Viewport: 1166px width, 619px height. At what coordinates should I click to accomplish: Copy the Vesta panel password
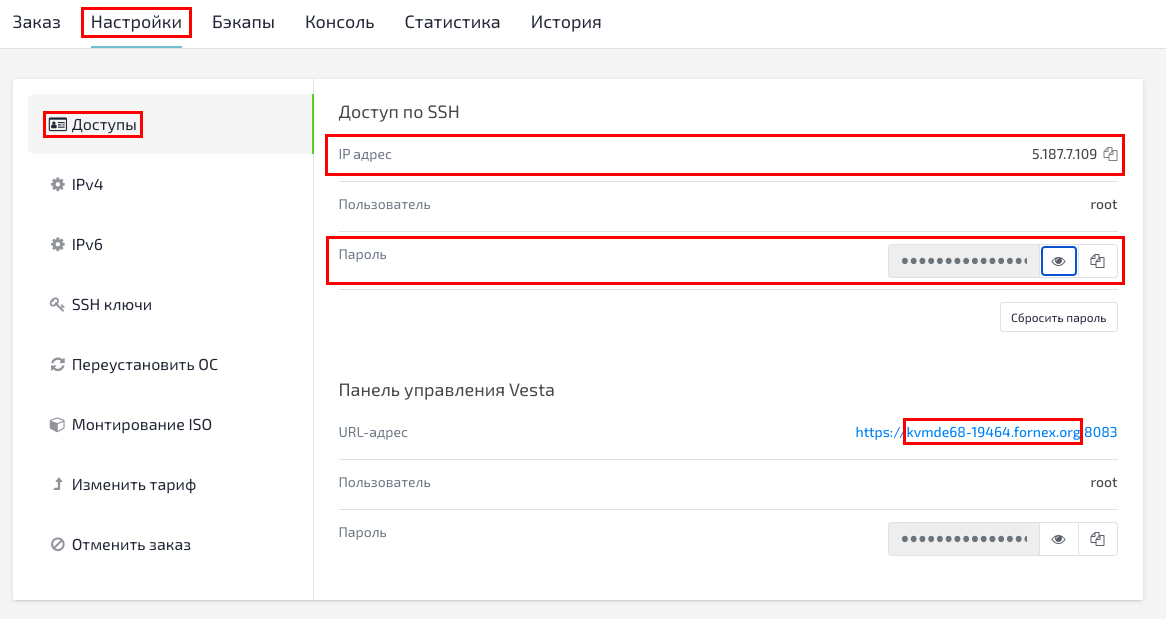click(x=1098, y=539)
